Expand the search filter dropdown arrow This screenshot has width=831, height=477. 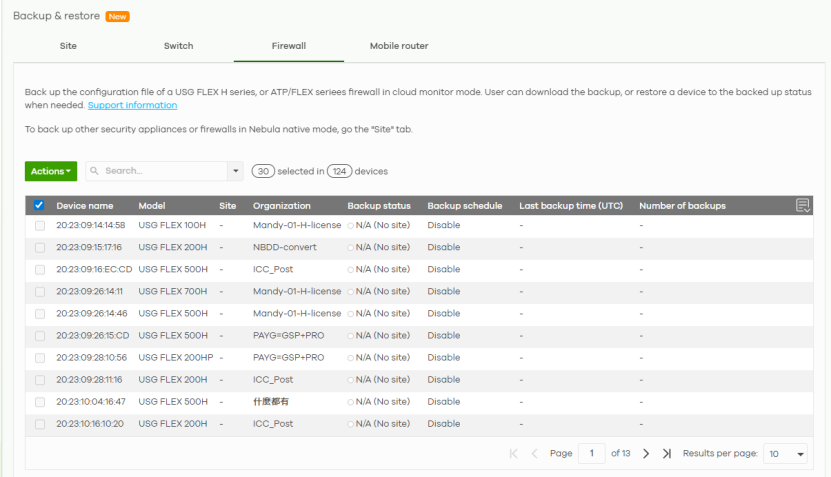point(236,171)
